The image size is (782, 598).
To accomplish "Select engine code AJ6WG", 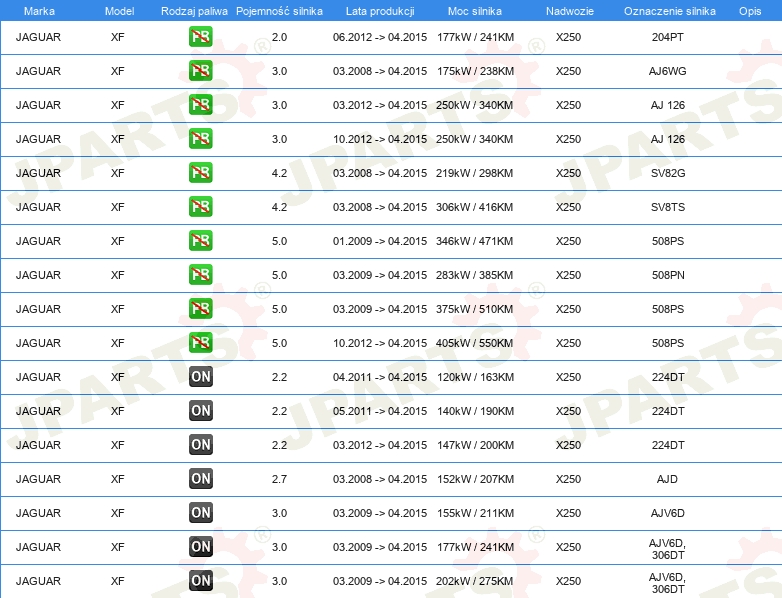I will (667, 71).
